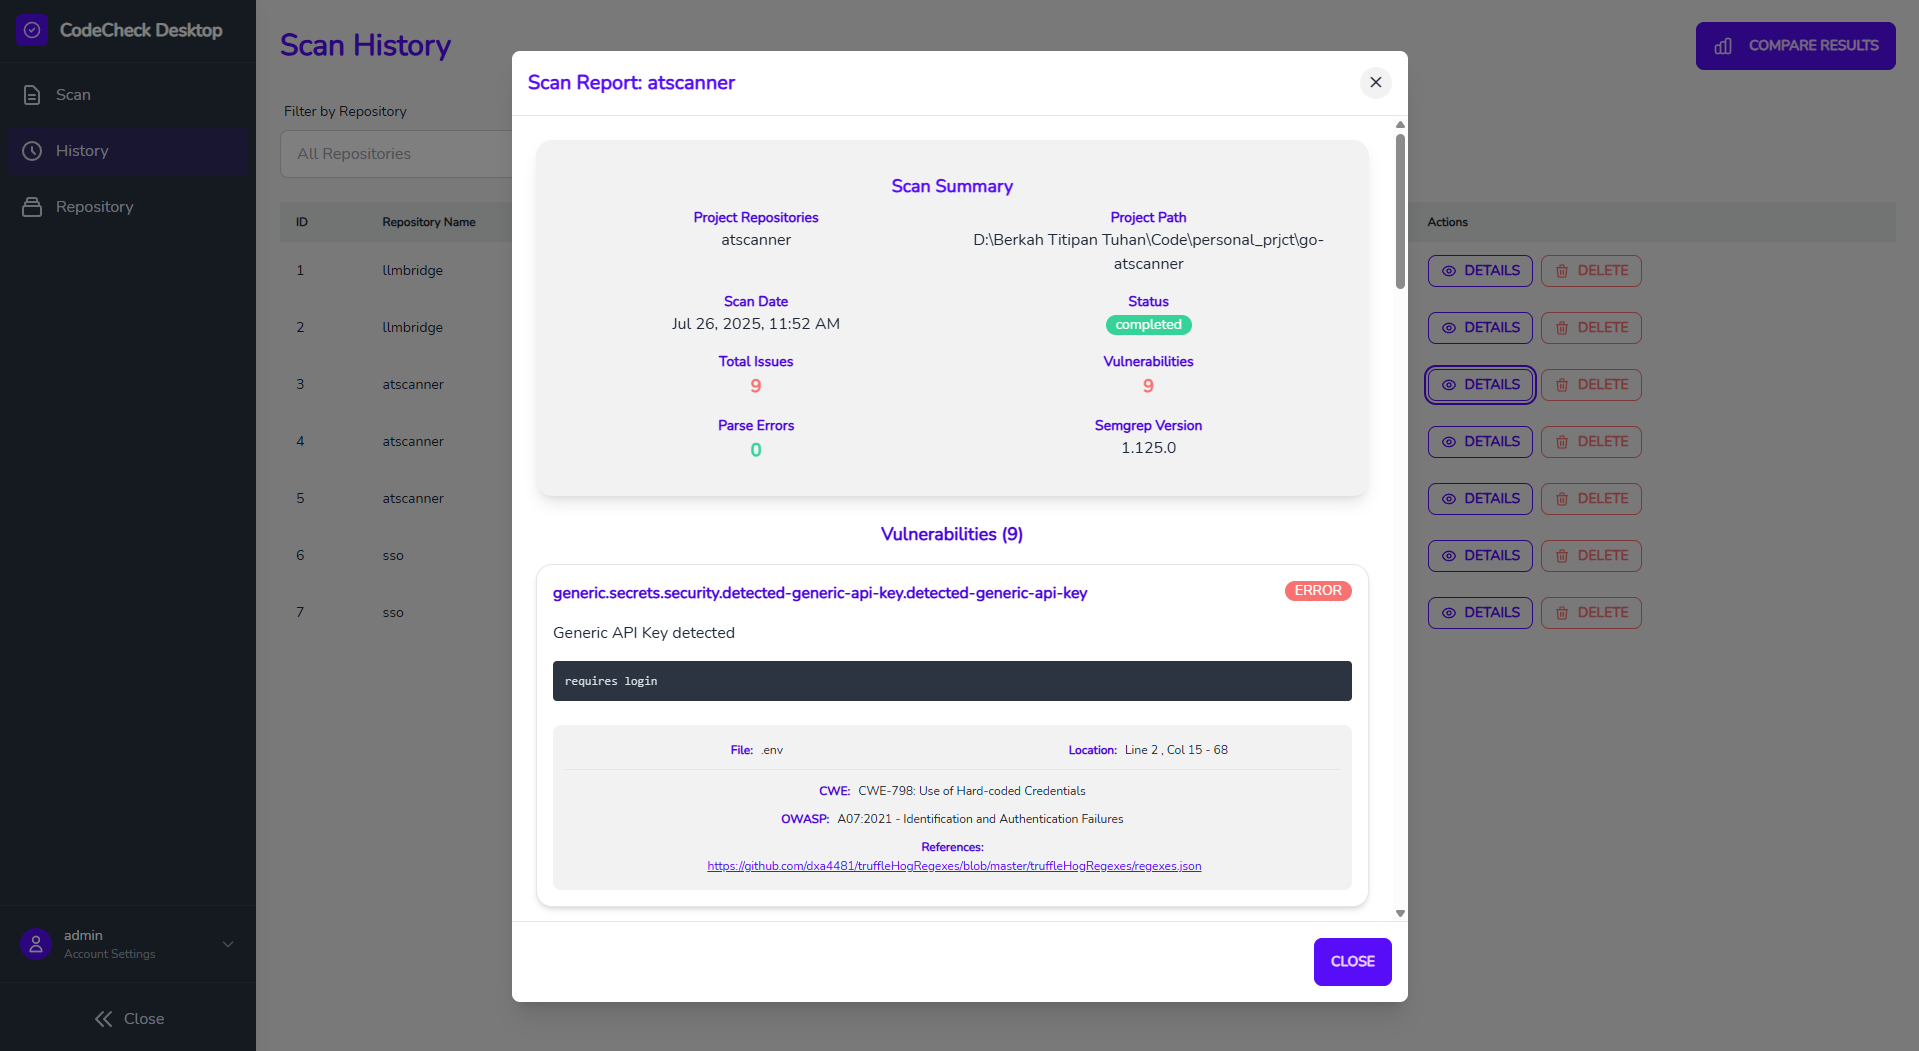Click the detected-generic-api-key rule title
Viewport: 1919px width, 1051px height.
(820, 593)
